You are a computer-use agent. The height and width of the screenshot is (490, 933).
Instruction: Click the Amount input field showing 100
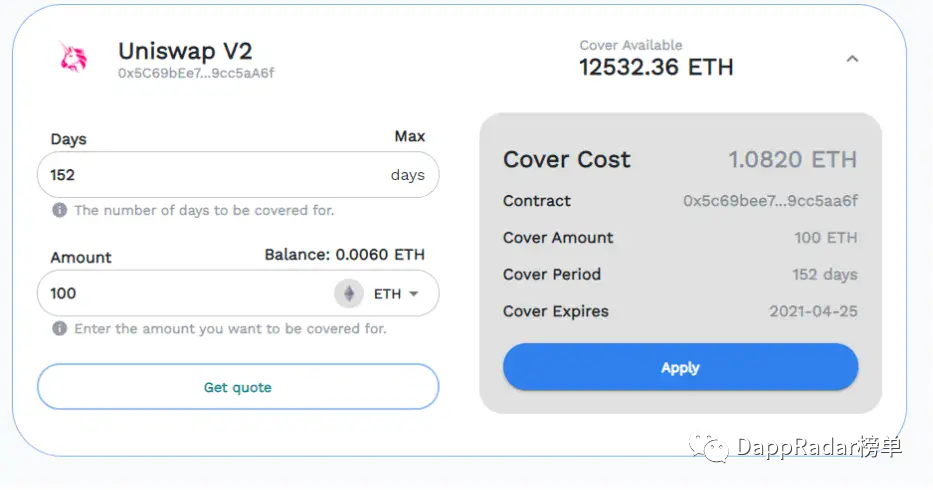[184, 294]
